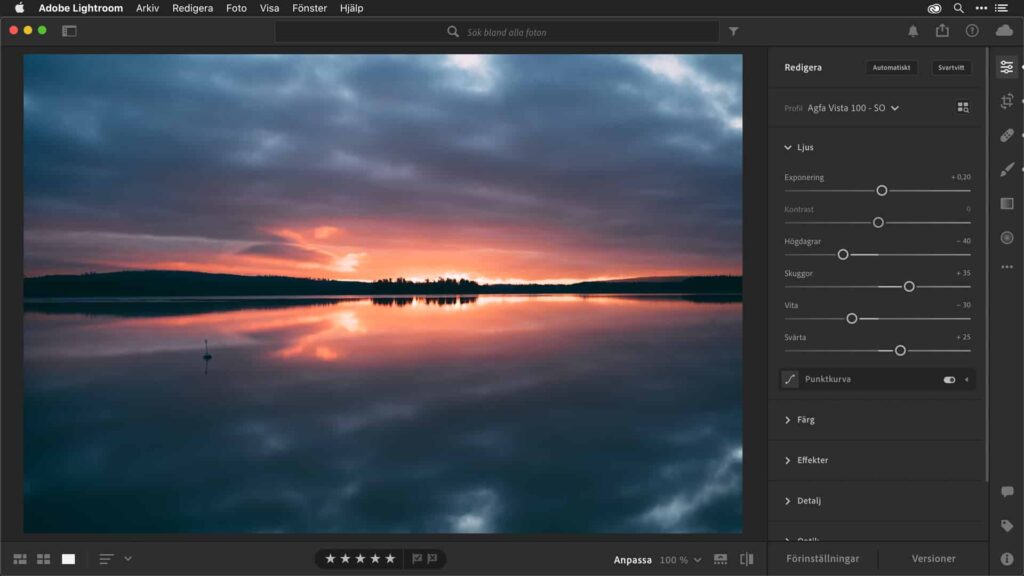Viewport: 1024px width, 576px height.
Task: Open Versioner panel
Action: coord(933,559)
